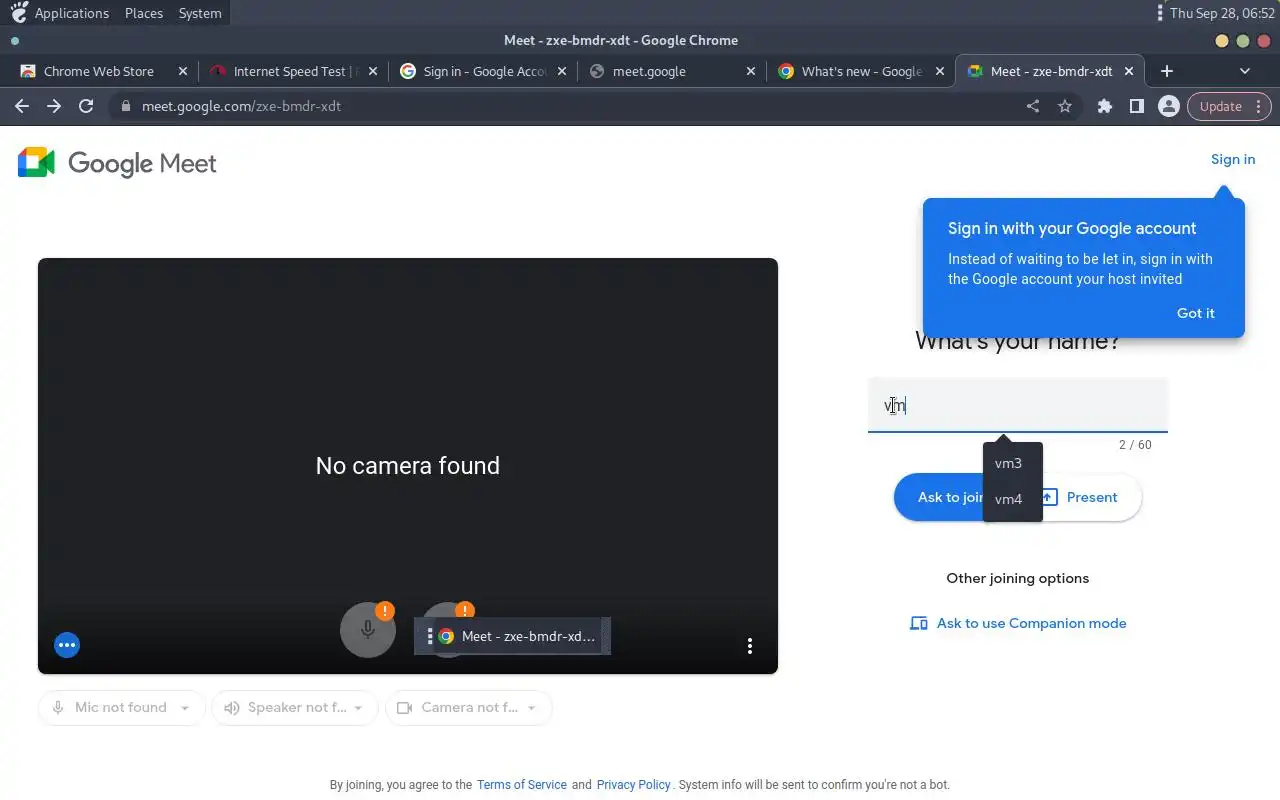The image size is (1280, 800).
Task: Open visual effects blue dots button
Action: (67, 645)
